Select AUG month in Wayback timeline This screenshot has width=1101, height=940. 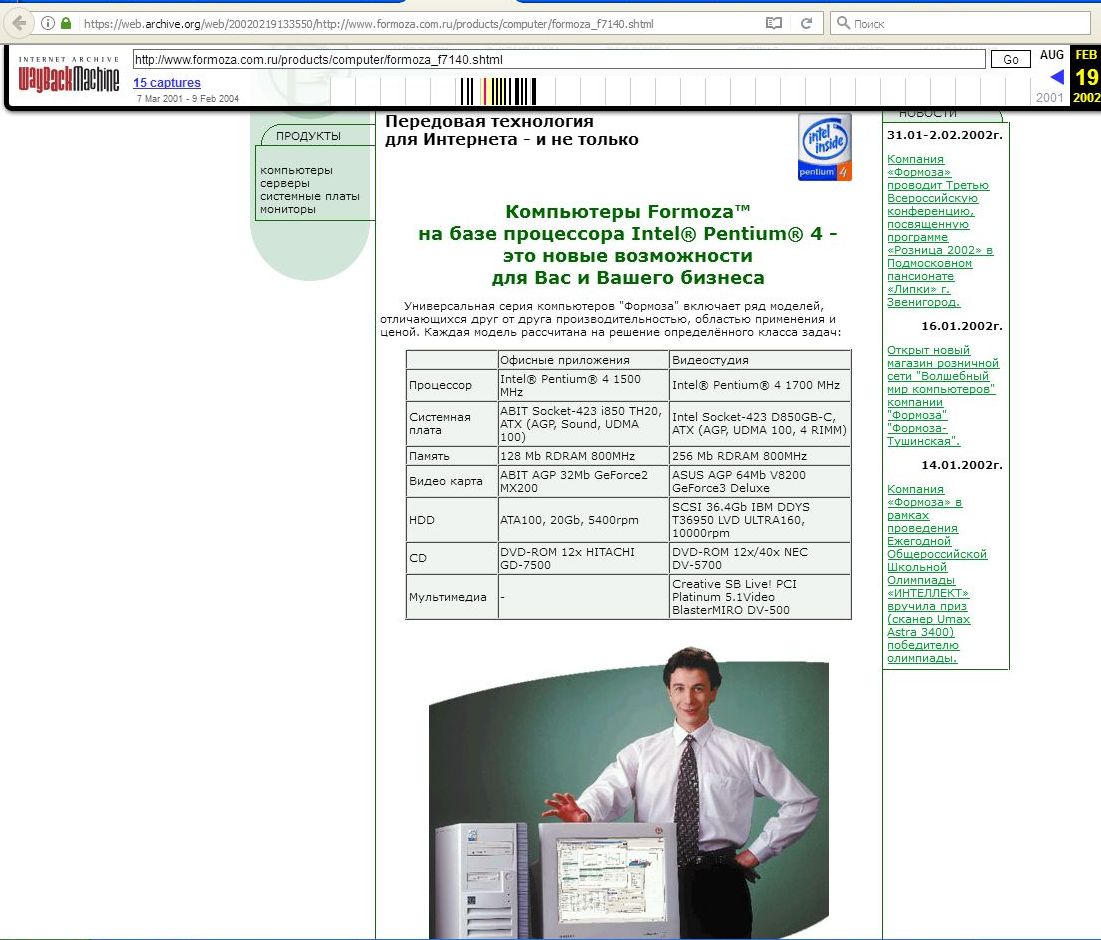pos(1051,55)
